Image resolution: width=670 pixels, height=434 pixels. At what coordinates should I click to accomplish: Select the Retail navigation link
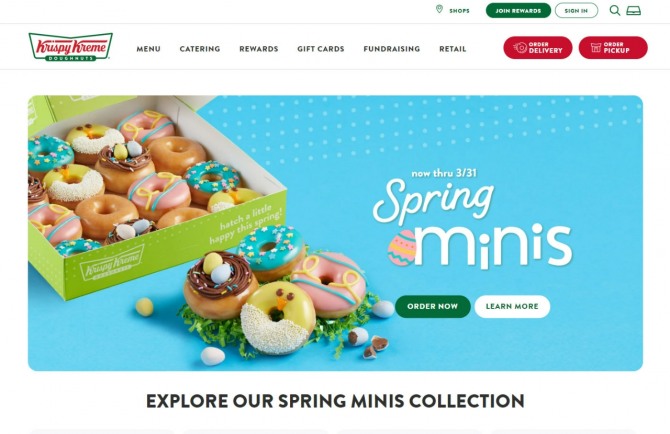453,49
